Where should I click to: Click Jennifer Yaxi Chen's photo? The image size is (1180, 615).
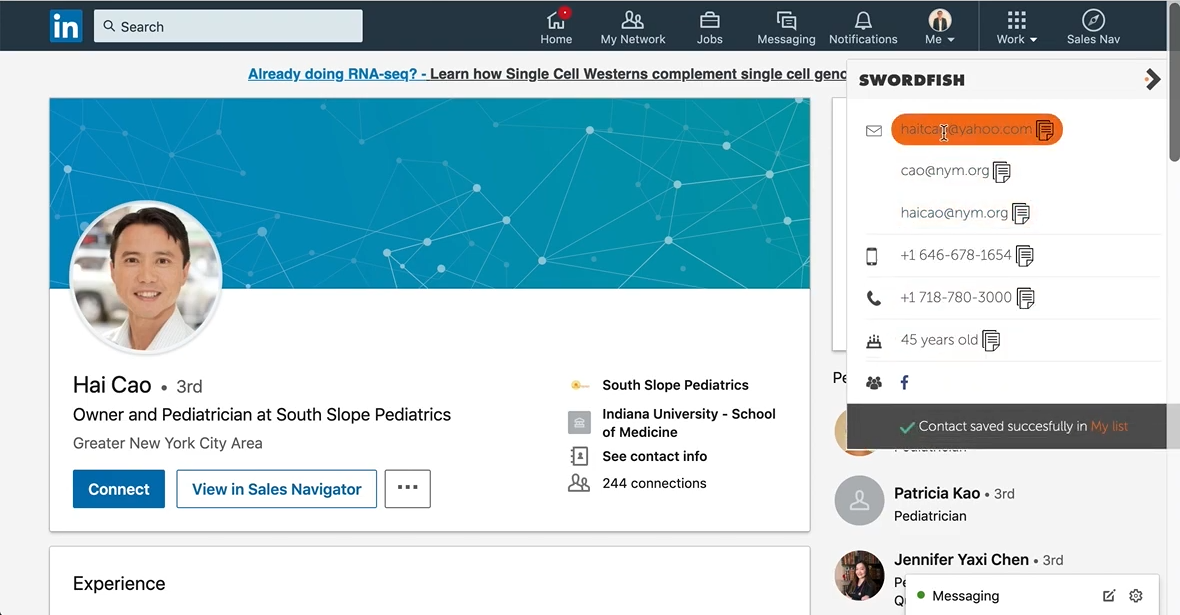[859, 575]
